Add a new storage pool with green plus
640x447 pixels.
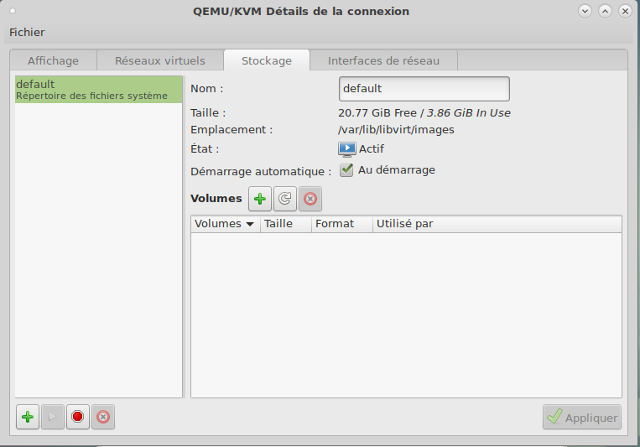28,417
